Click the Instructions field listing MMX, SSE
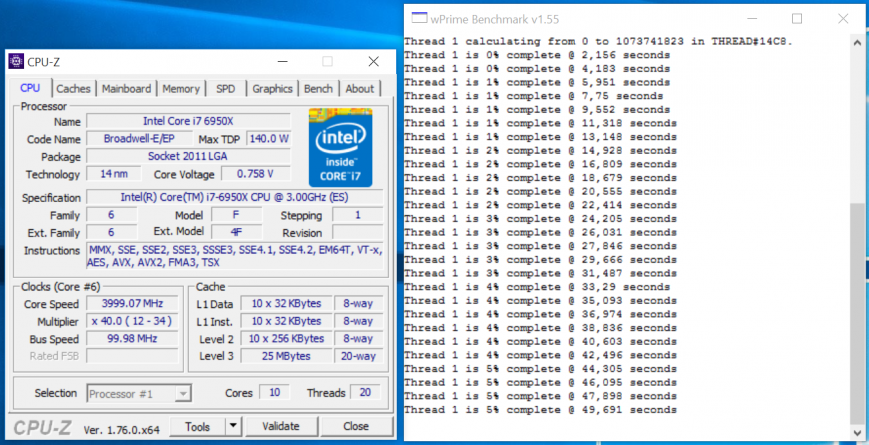869x445 pixels. [234, 257]
